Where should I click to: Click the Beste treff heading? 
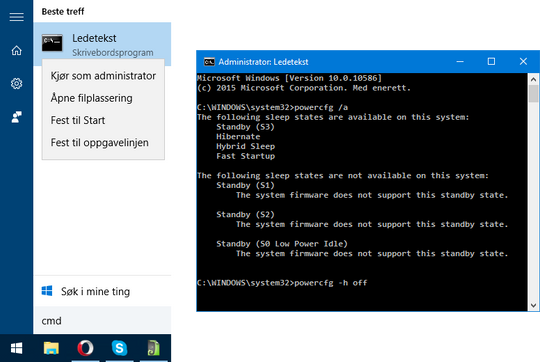click(x=63, y=11)
